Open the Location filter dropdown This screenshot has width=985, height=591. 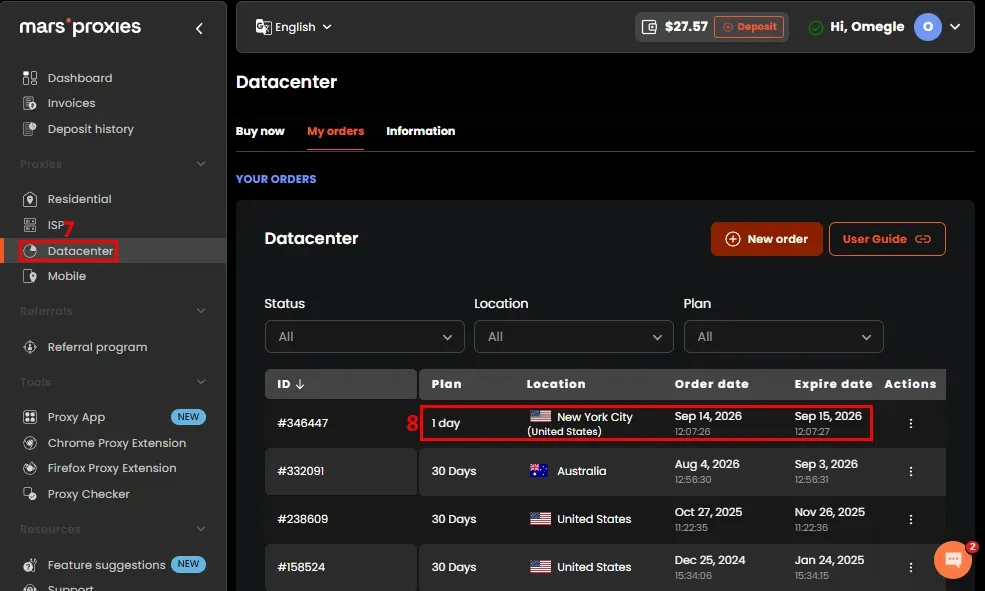574,337
